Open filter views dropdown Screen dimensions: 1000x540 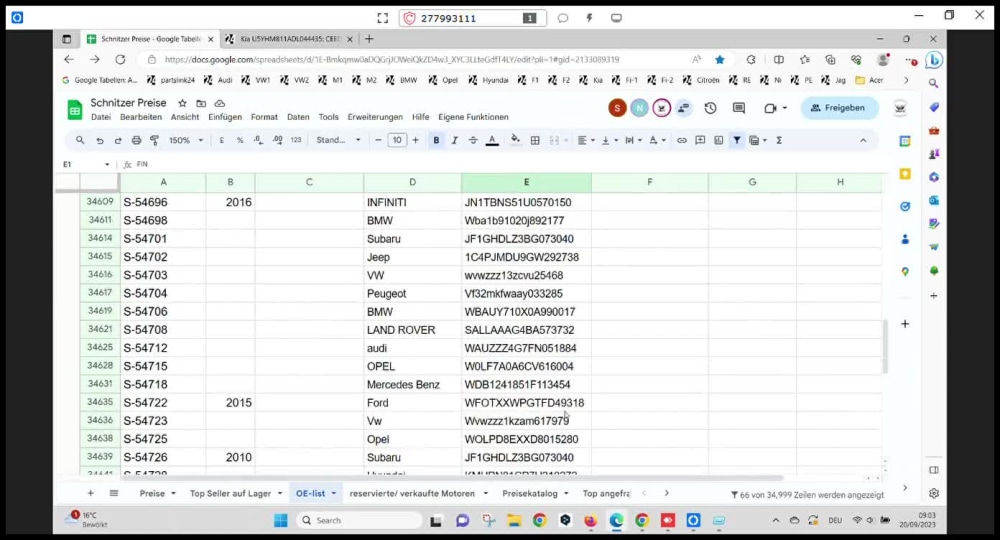point(758,140)
